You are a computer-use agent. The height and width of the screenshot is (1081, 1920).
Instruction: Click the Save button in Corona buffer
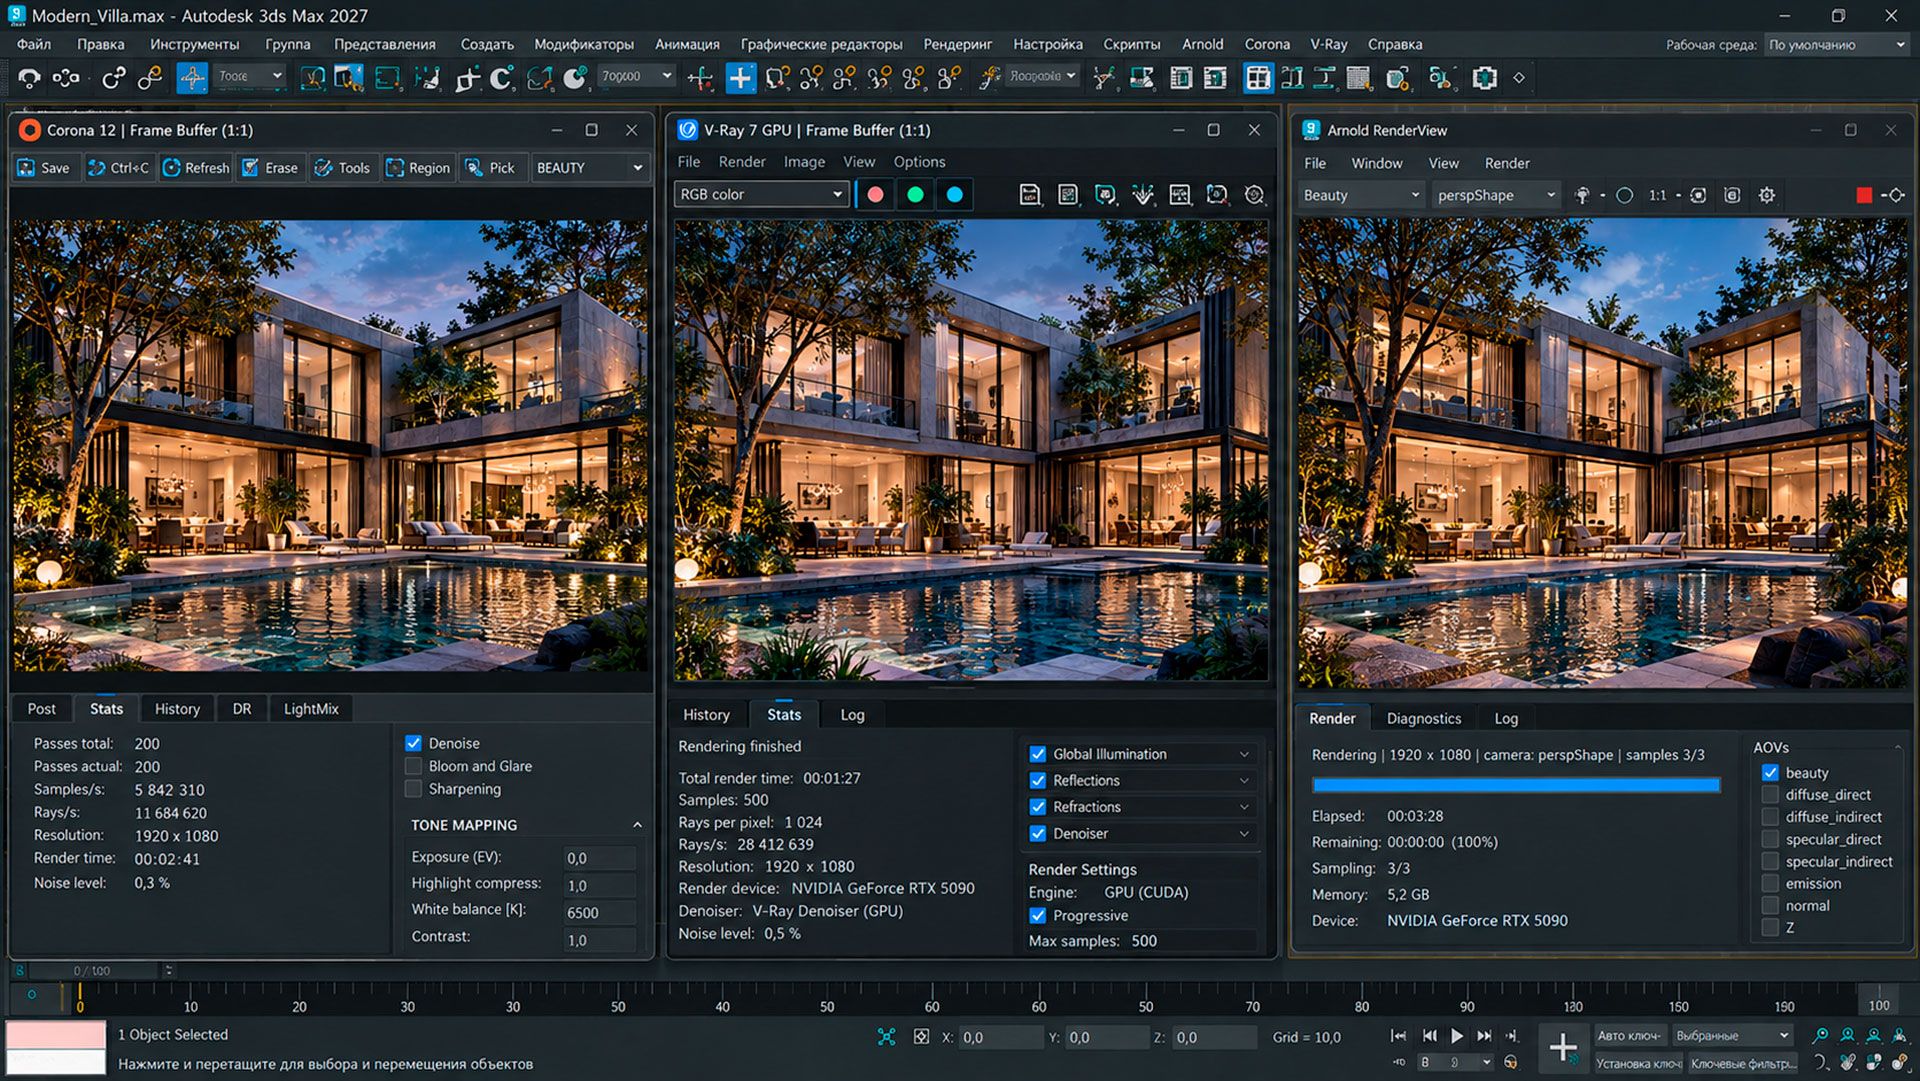pyautogui.click(x=43, y=168)
